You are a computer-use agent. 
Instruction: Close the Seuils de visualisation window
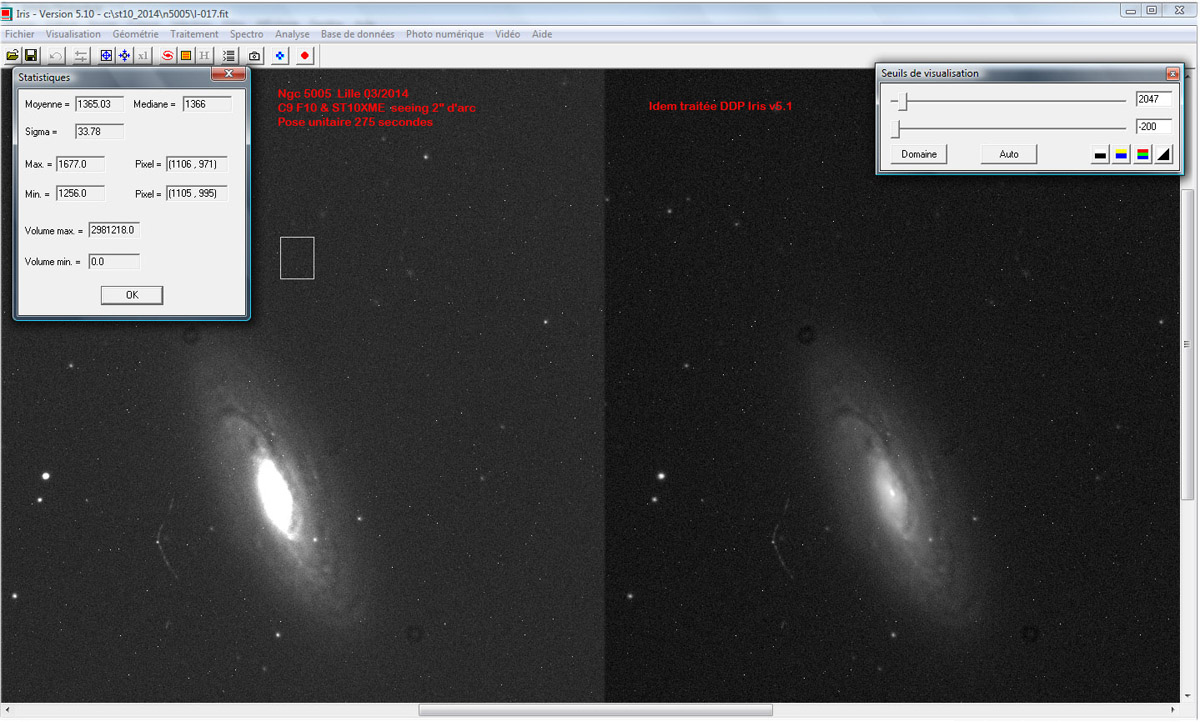coord(1172,73)
